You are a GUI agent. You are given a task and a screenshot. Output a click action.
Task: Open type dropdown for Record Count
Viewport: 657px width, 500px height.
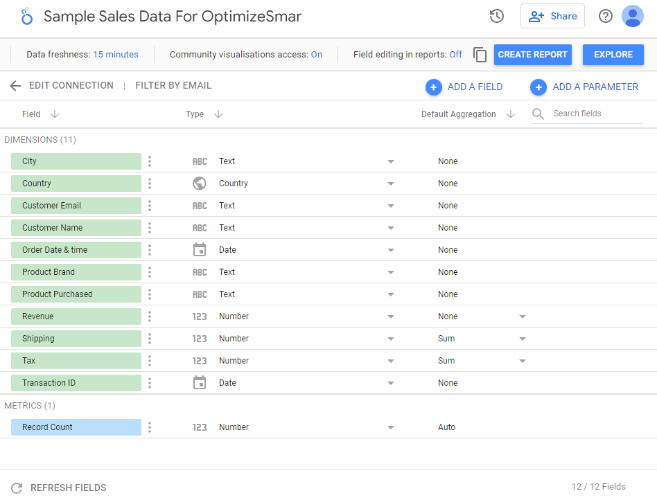pos(391,428)
